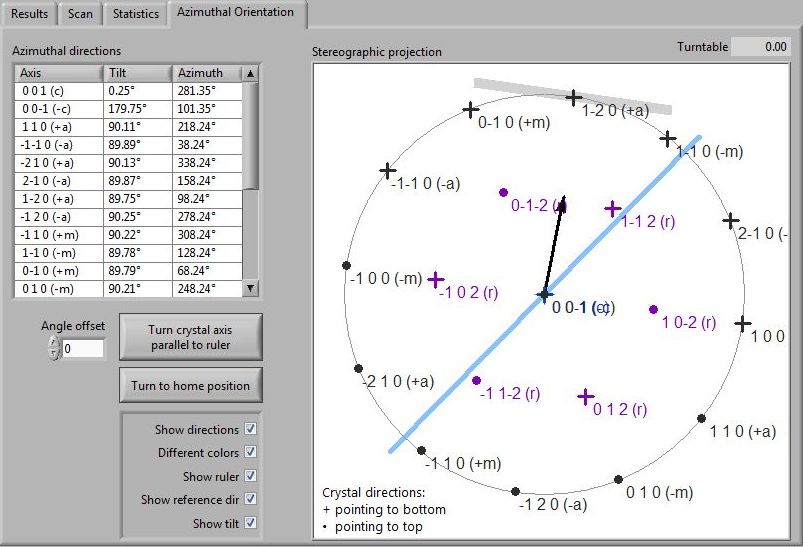Select the 1 1 0 (+a) table row
This screenshot has width=803, height=547.
(129, 127)
